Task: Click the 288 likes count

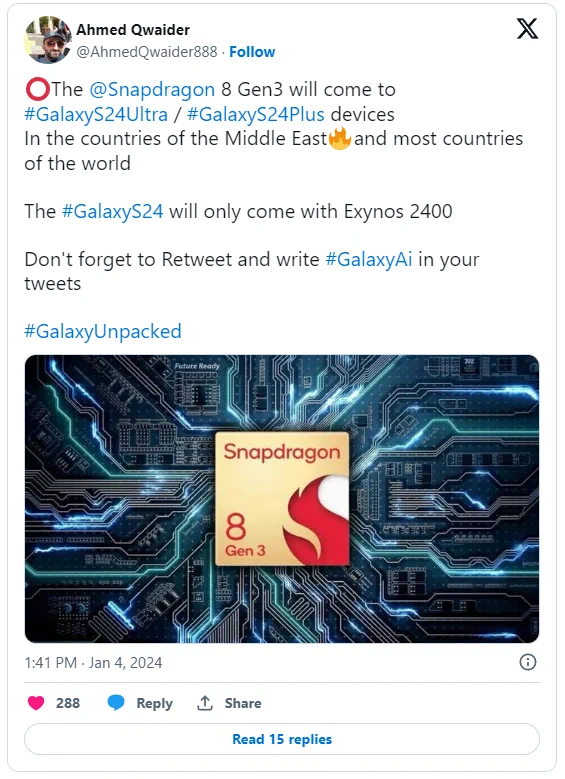Action: pyautogui.click(x=68, y=703)
